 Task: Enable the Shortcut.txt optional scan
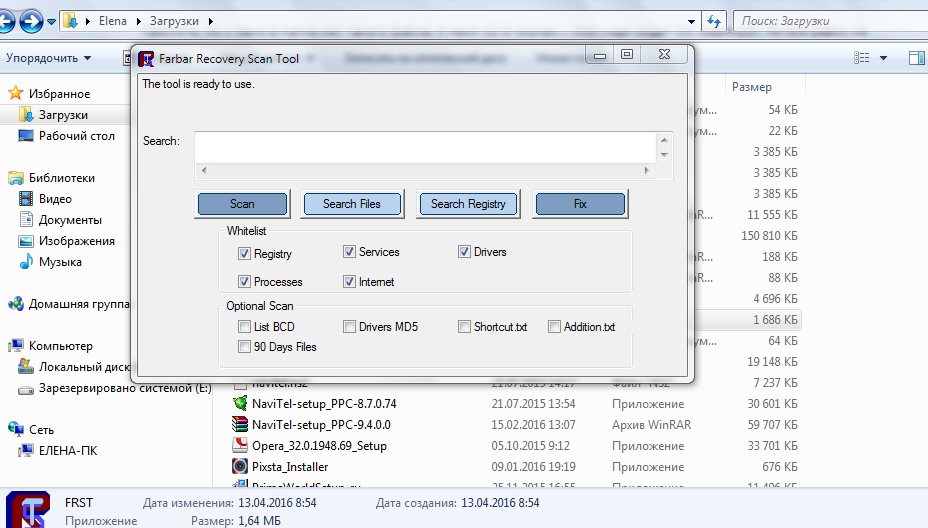tap(464, 327)
